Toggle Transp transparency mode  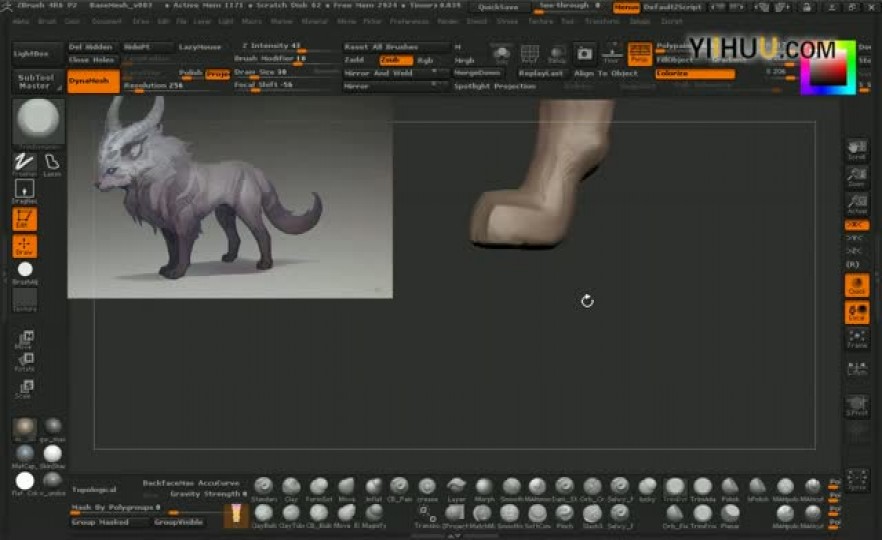point(557,53)
